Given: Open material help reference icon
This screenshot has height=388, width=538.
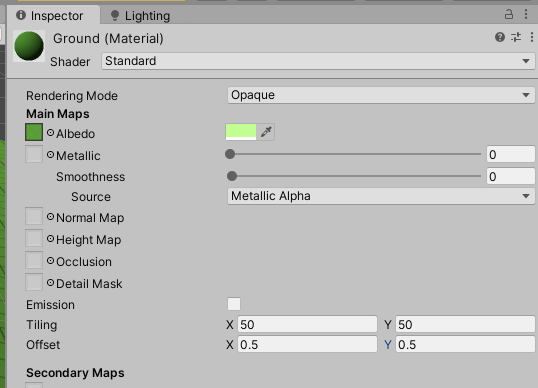Looking at the screenshot, I should tap(500, 37).
